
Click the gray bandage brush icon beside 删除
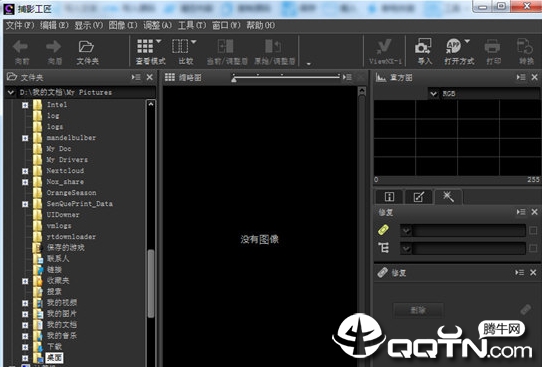[x=525, y=309]
